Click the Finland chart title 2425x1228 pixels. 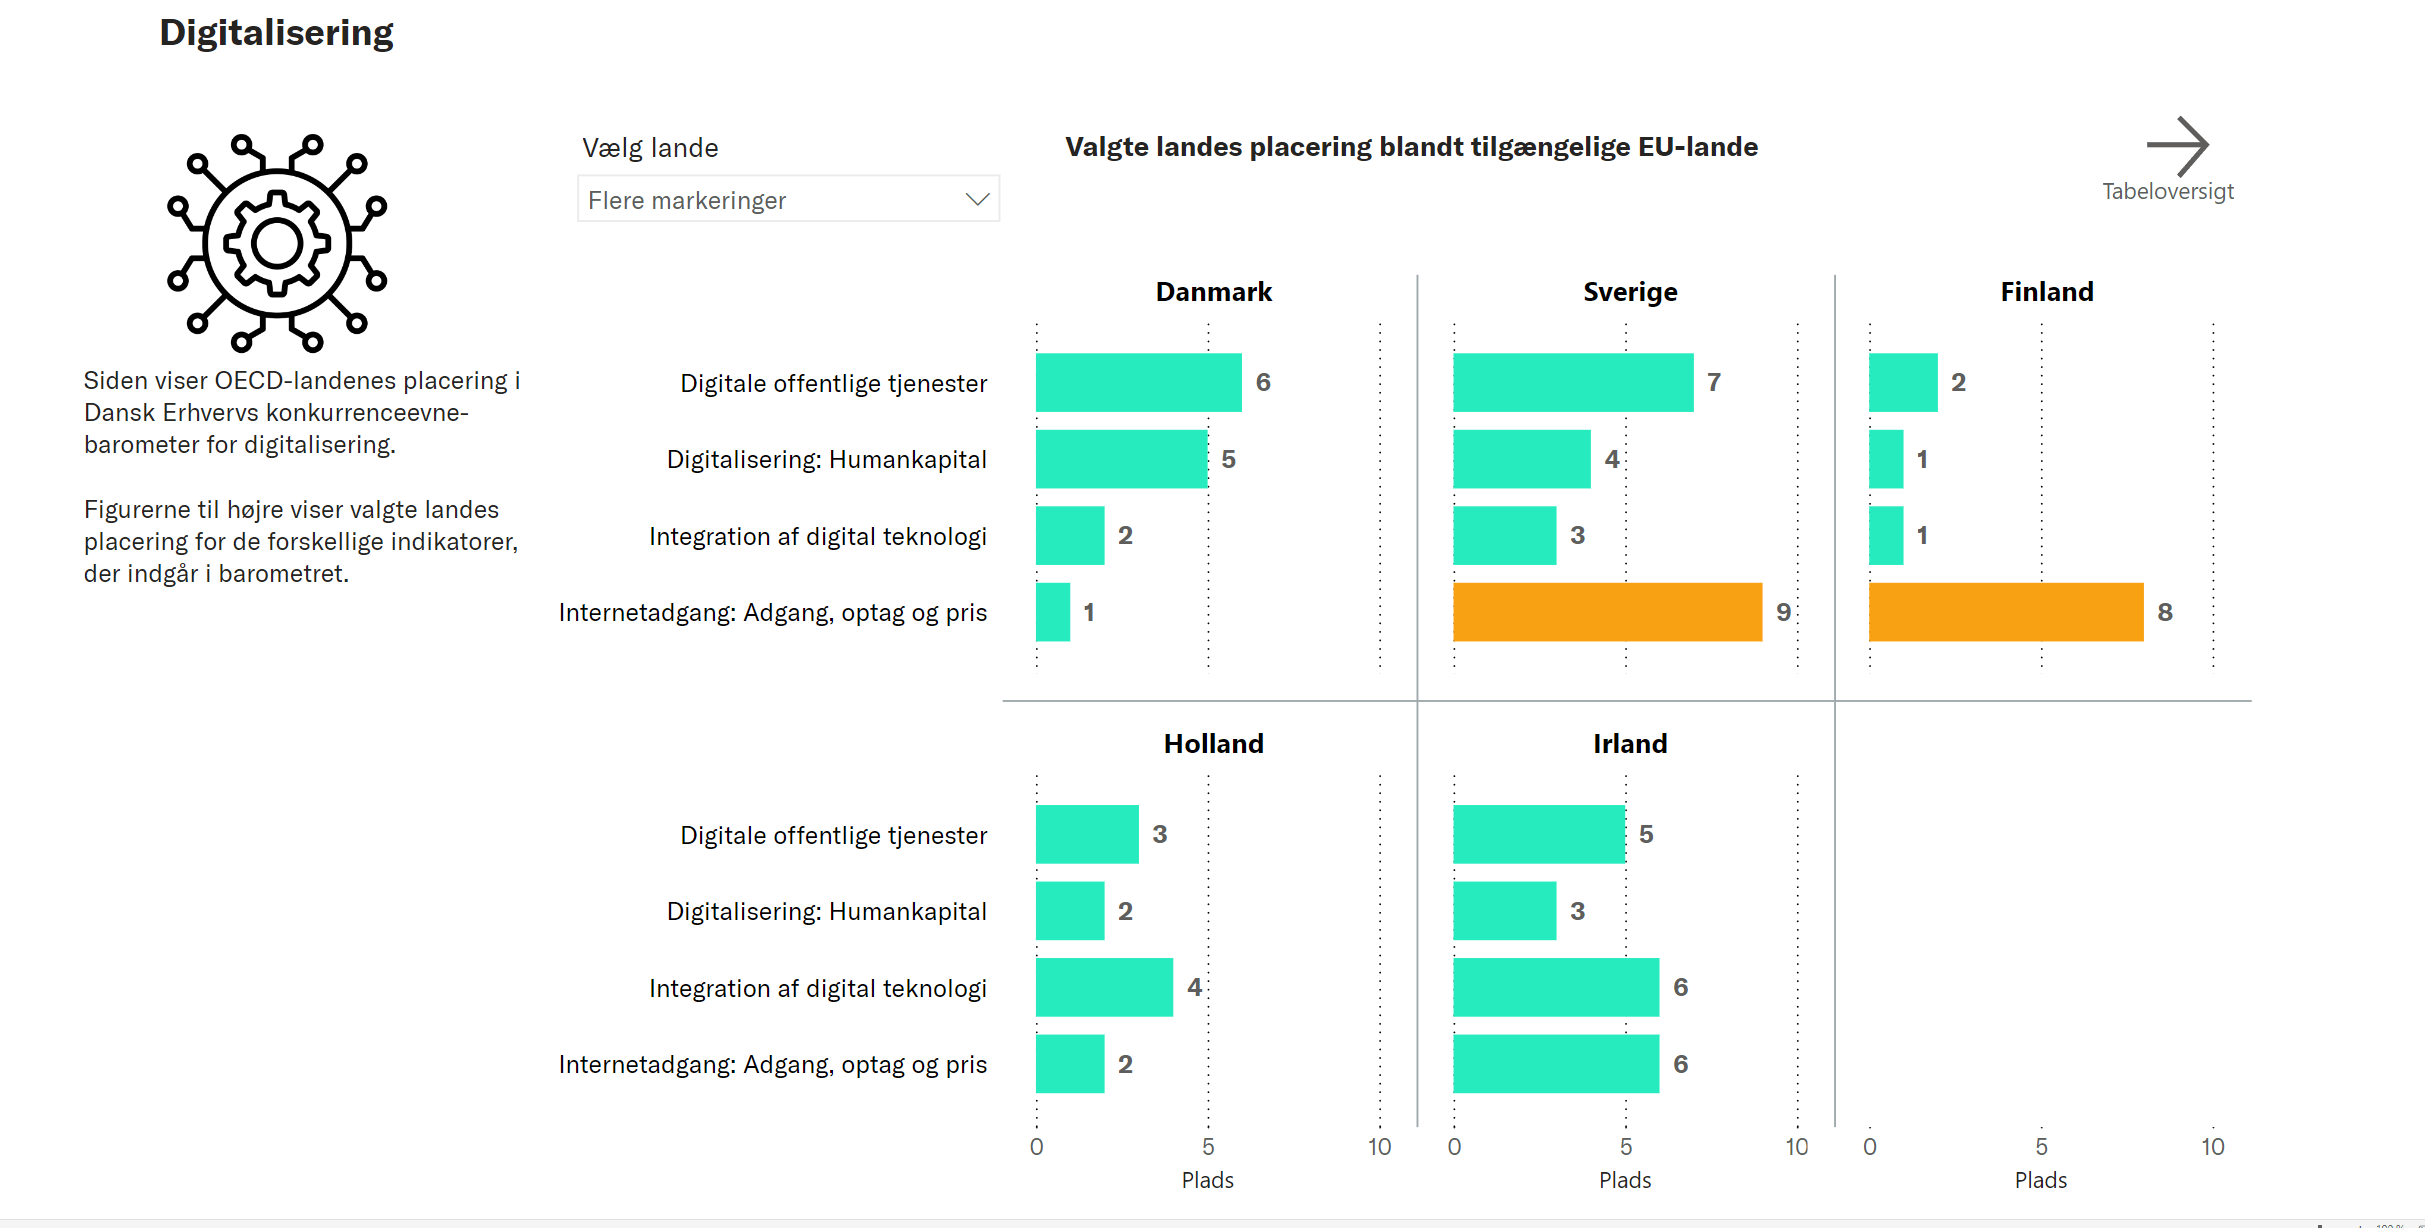(2046, 292)
